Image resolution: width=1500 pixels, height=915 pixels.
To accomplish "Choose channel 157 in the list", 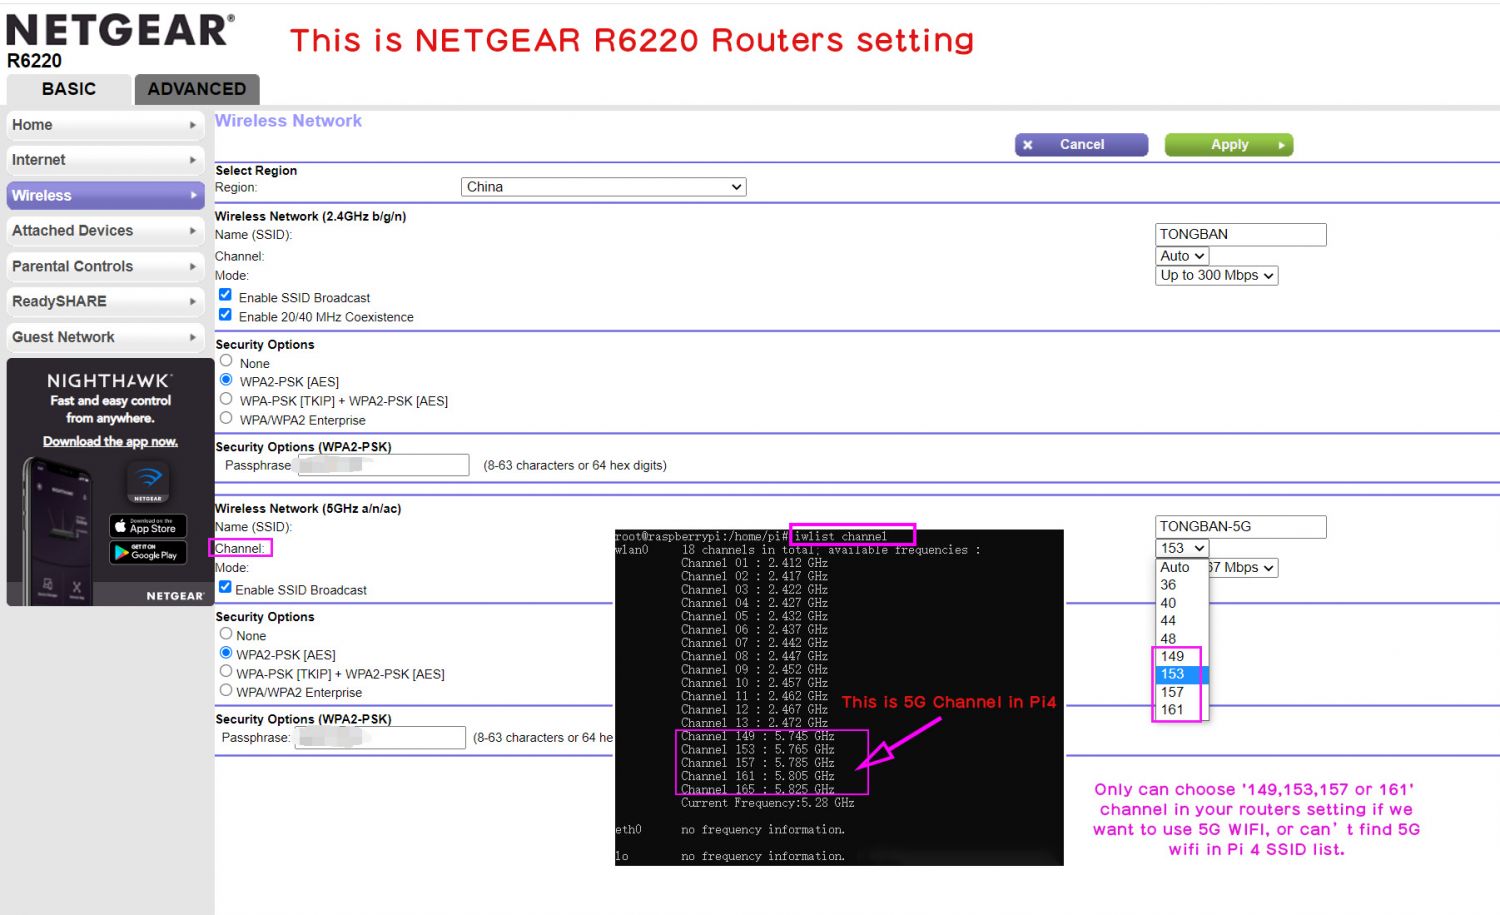I will [x=1182, y=692].
